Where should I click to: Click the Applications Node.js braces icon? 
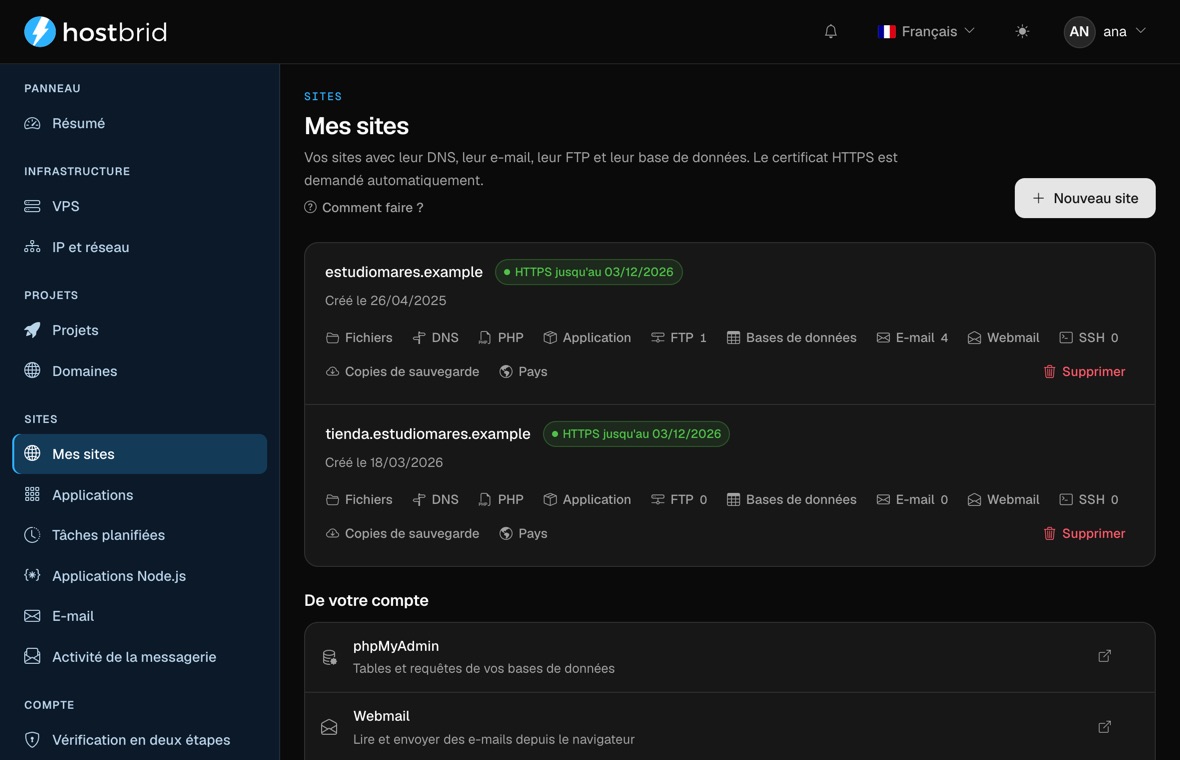point(32,576)
